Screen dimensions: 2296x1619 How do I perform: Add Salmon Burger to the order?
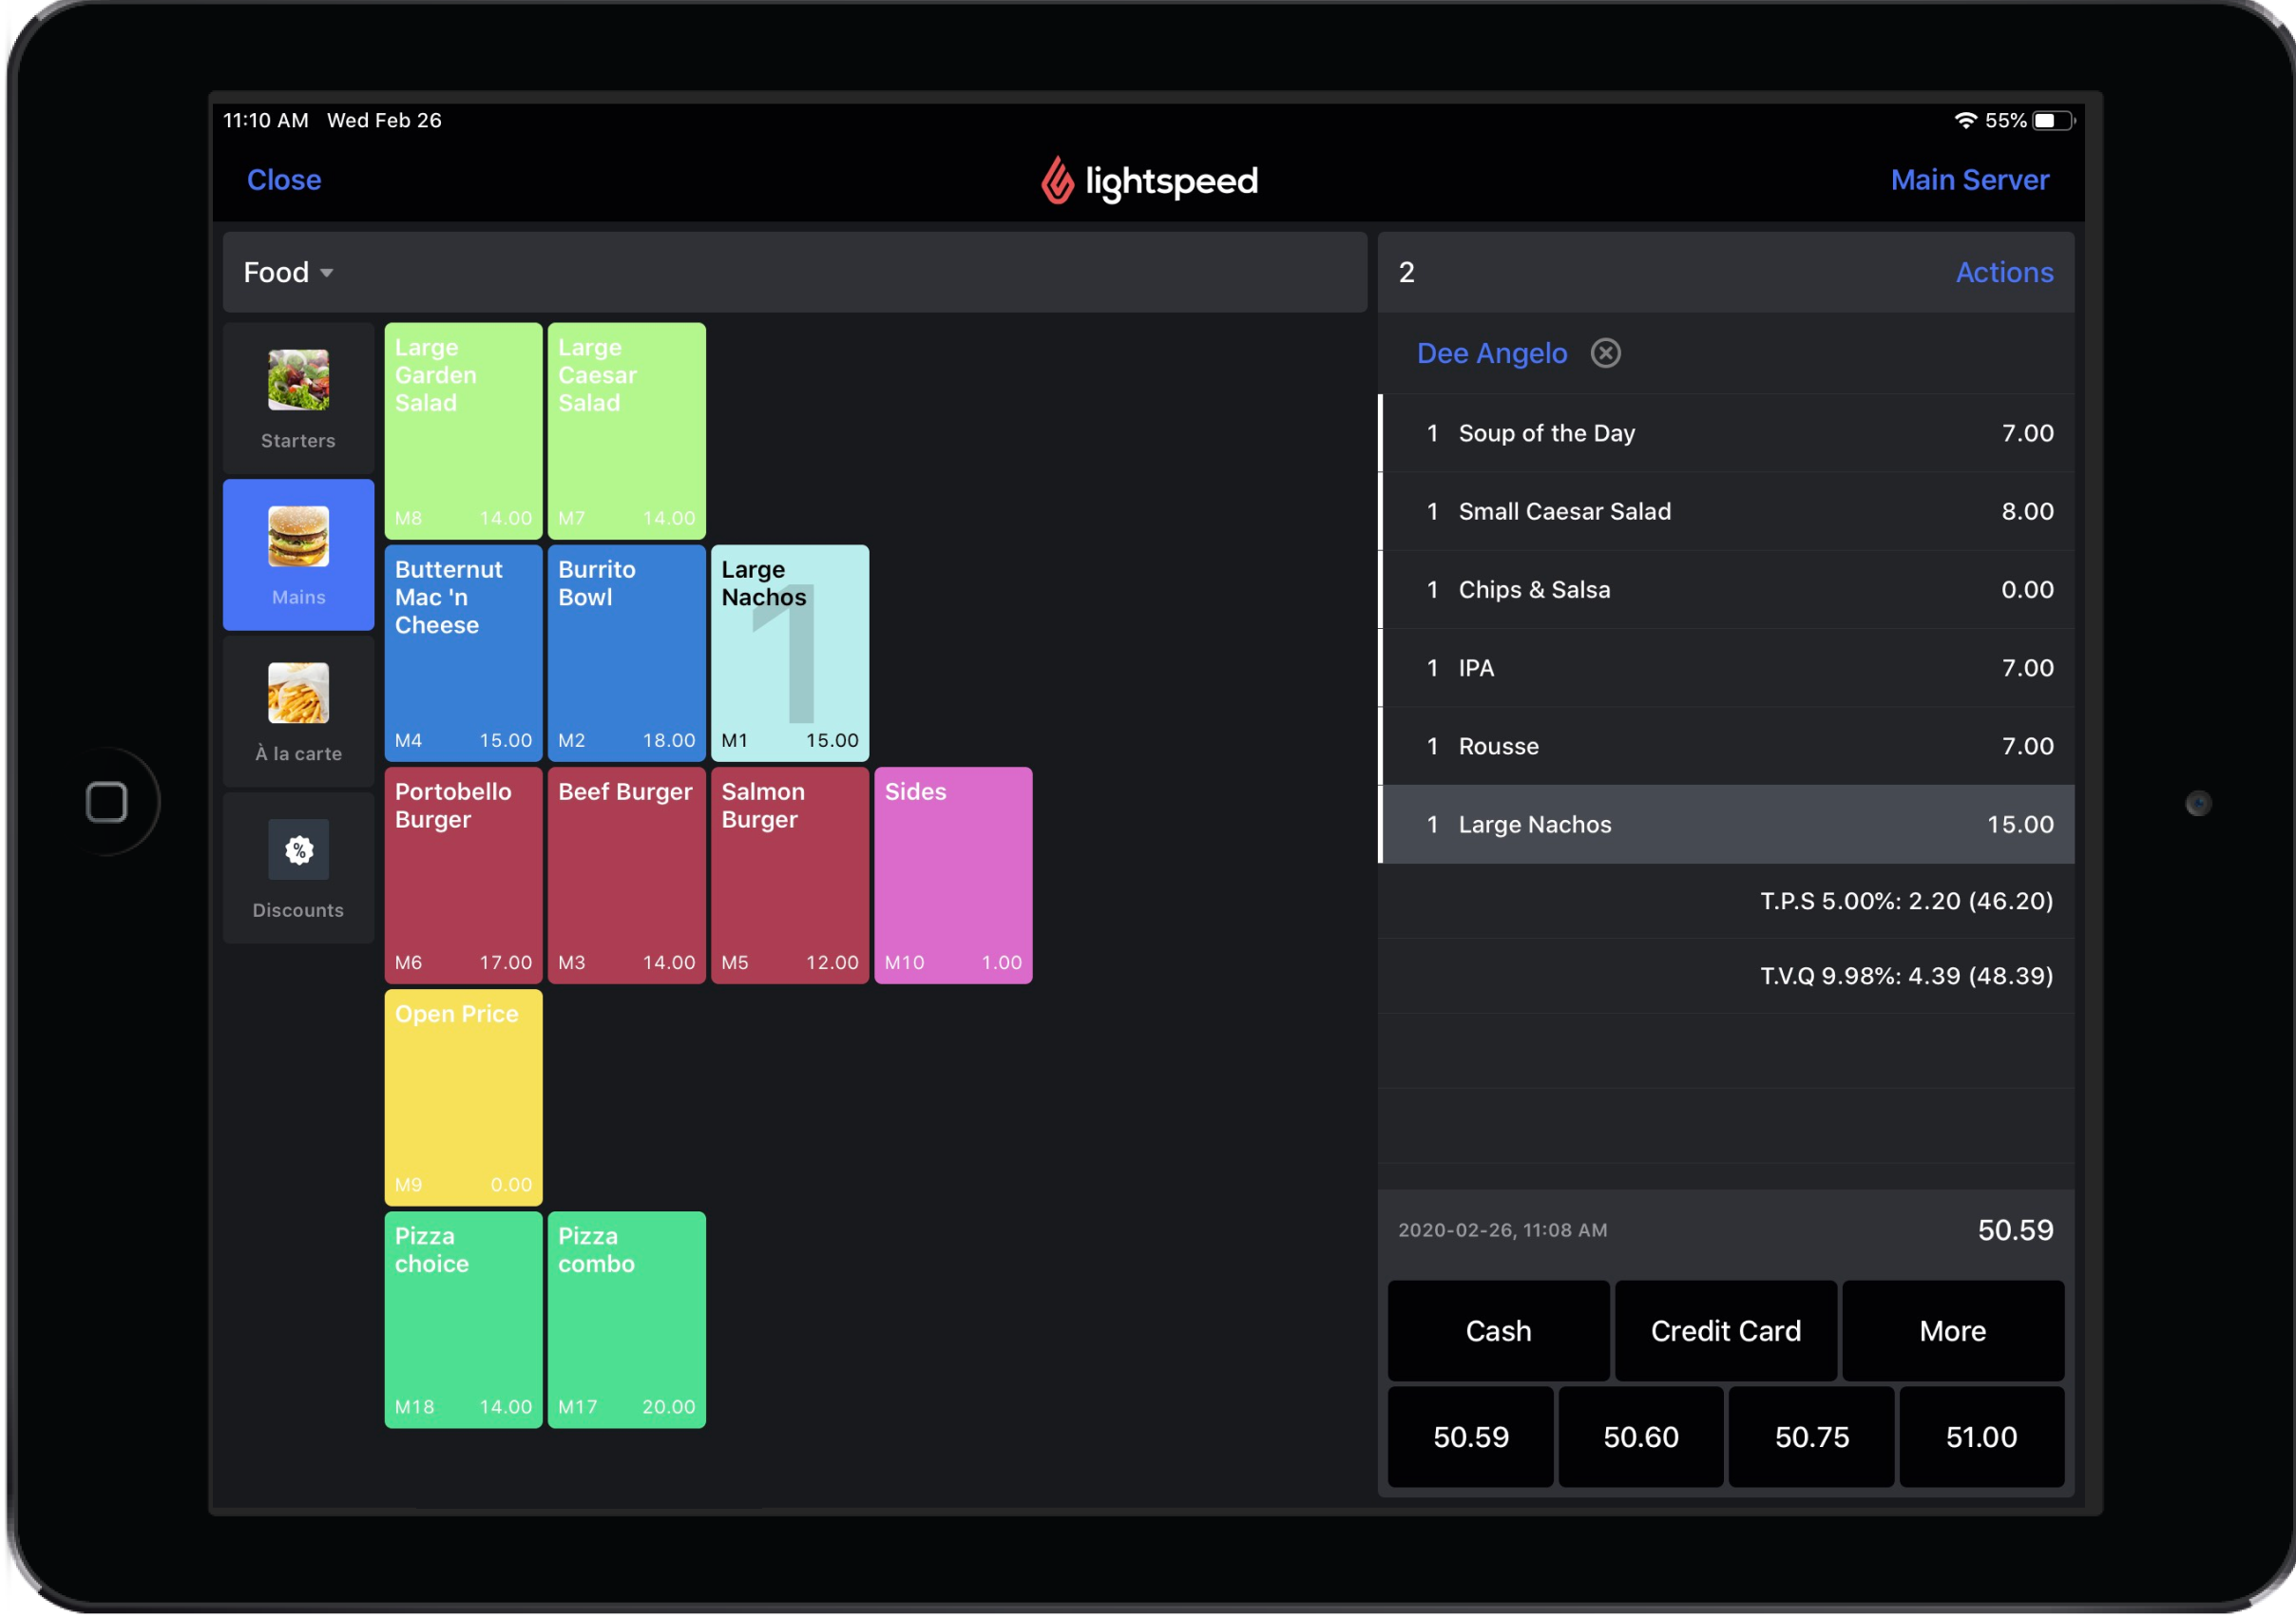(790, 876)
